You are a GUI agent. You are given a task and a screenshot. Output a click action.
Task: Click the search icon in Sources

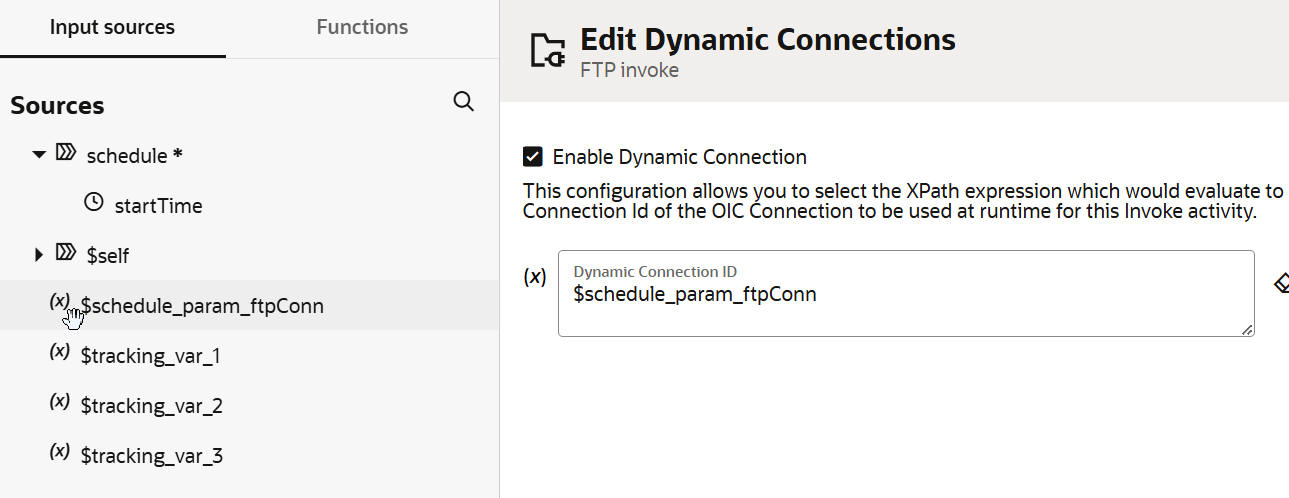pyautogui.click(x=464, y=102)
